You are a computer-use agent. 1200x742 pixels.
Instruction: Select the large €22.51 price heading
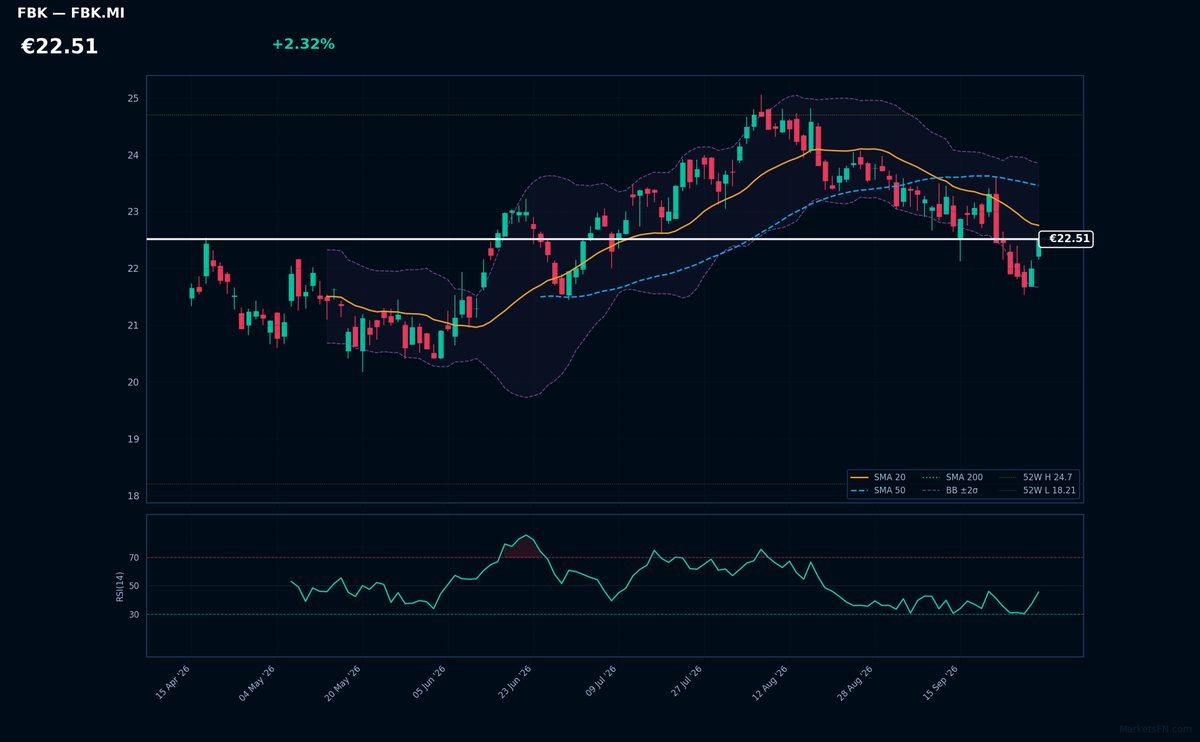click(x=59, y=47)
